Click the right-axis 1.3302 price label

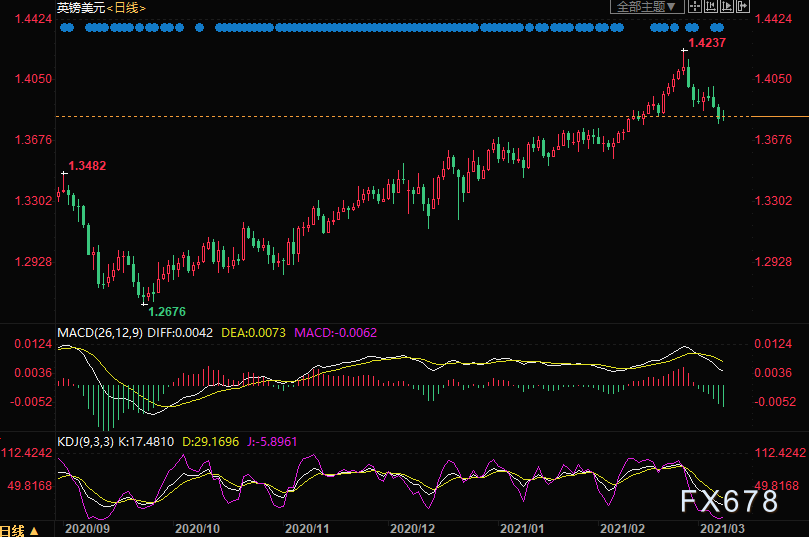pyautogui.click(x=773, y=201)
